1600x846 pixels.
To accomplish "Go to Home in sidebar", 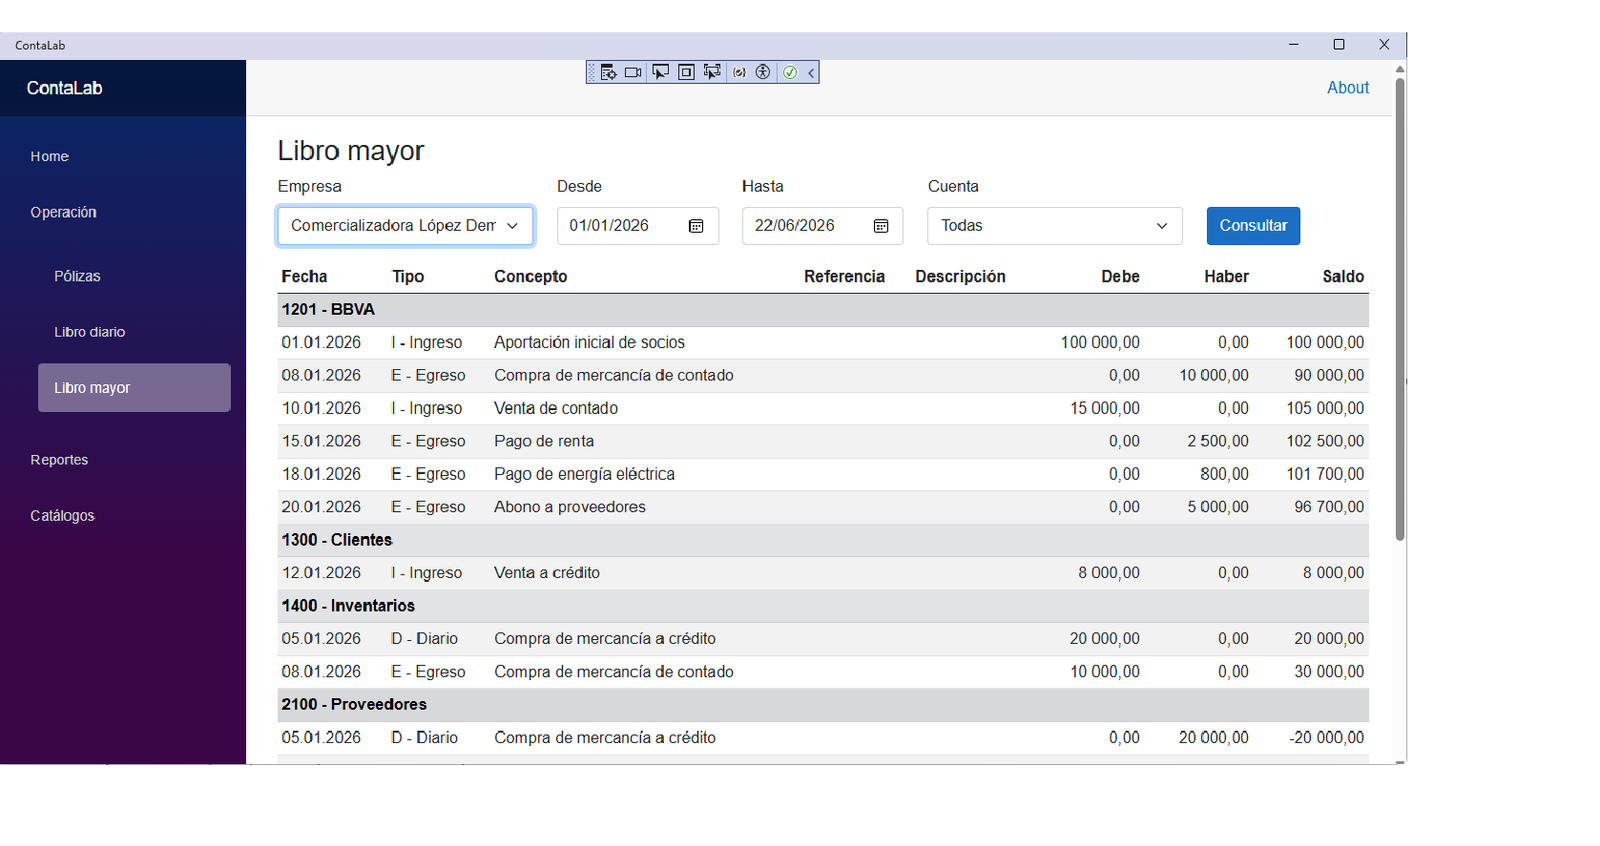I will [x=49, y=156].
